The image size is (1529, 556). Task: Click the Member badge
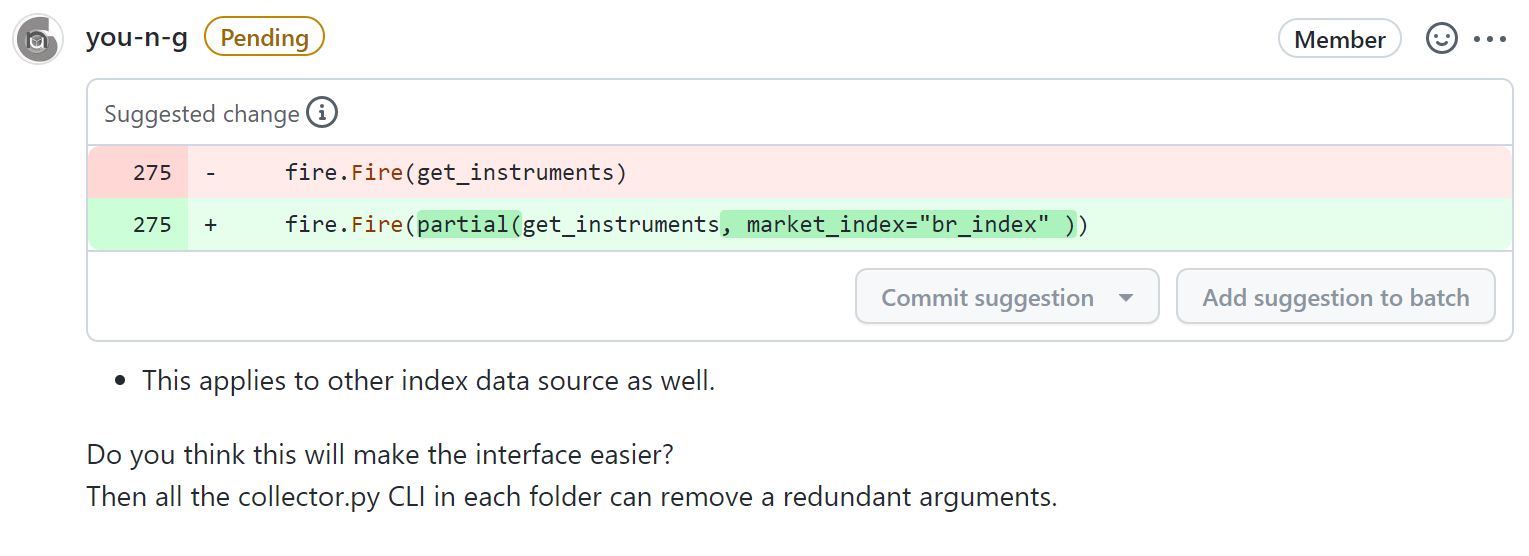[x=1339, y=40]
